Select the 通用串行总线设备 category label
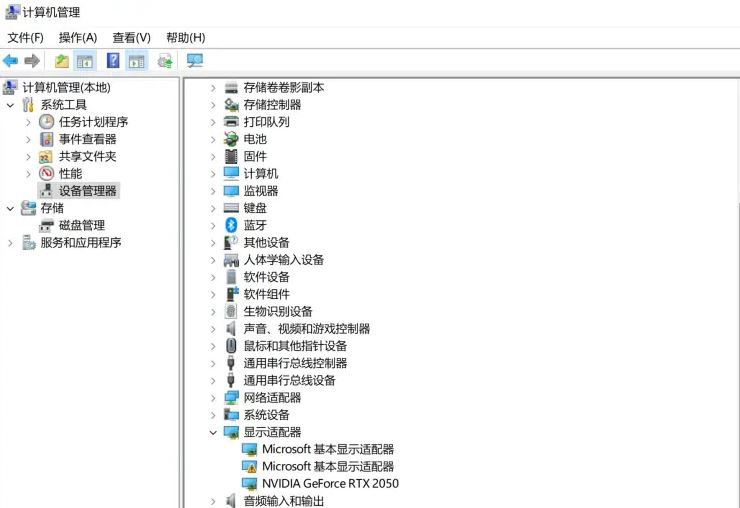This screenshot has height=508, width=740. point(289,381)
